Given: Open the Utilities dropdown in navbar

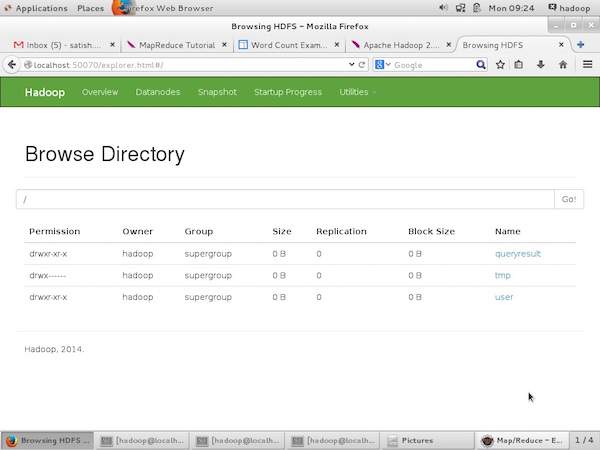Looking at the screenshot, I should (357, 92).
